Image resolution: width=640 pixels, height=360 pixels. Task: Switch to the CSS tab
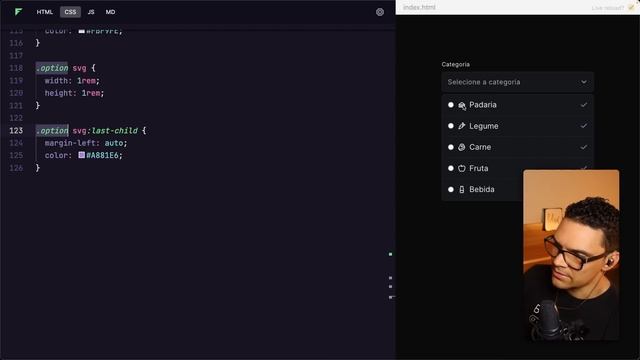pos(70,12)
